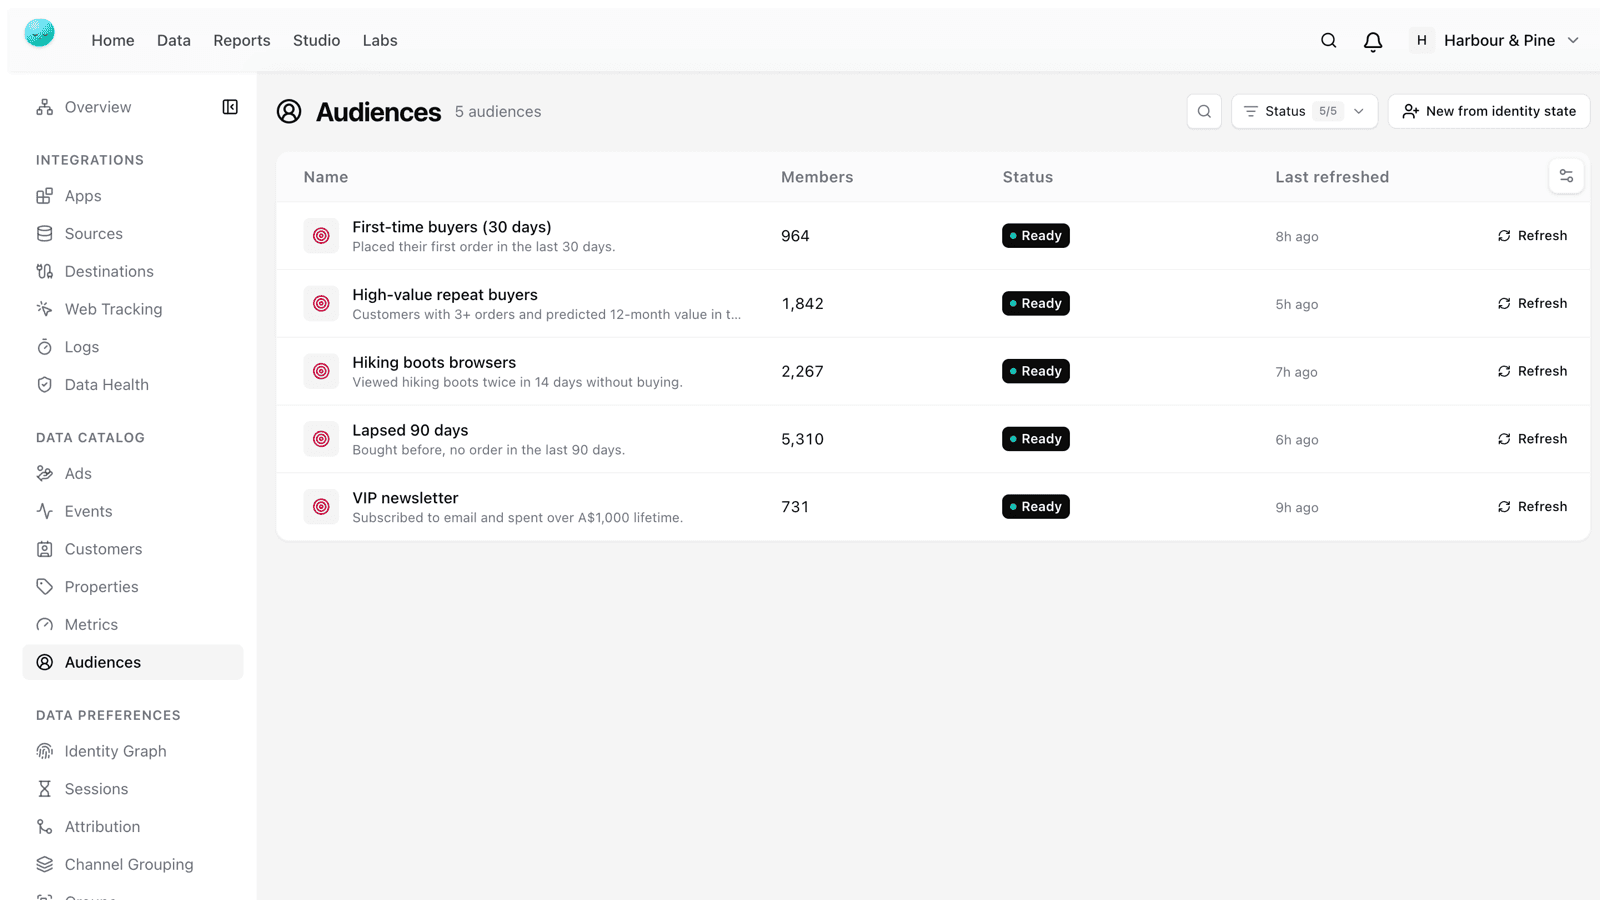Search audiences with the magnifier button
This screenshot has height=900, width=1600.
[1204, 111]
